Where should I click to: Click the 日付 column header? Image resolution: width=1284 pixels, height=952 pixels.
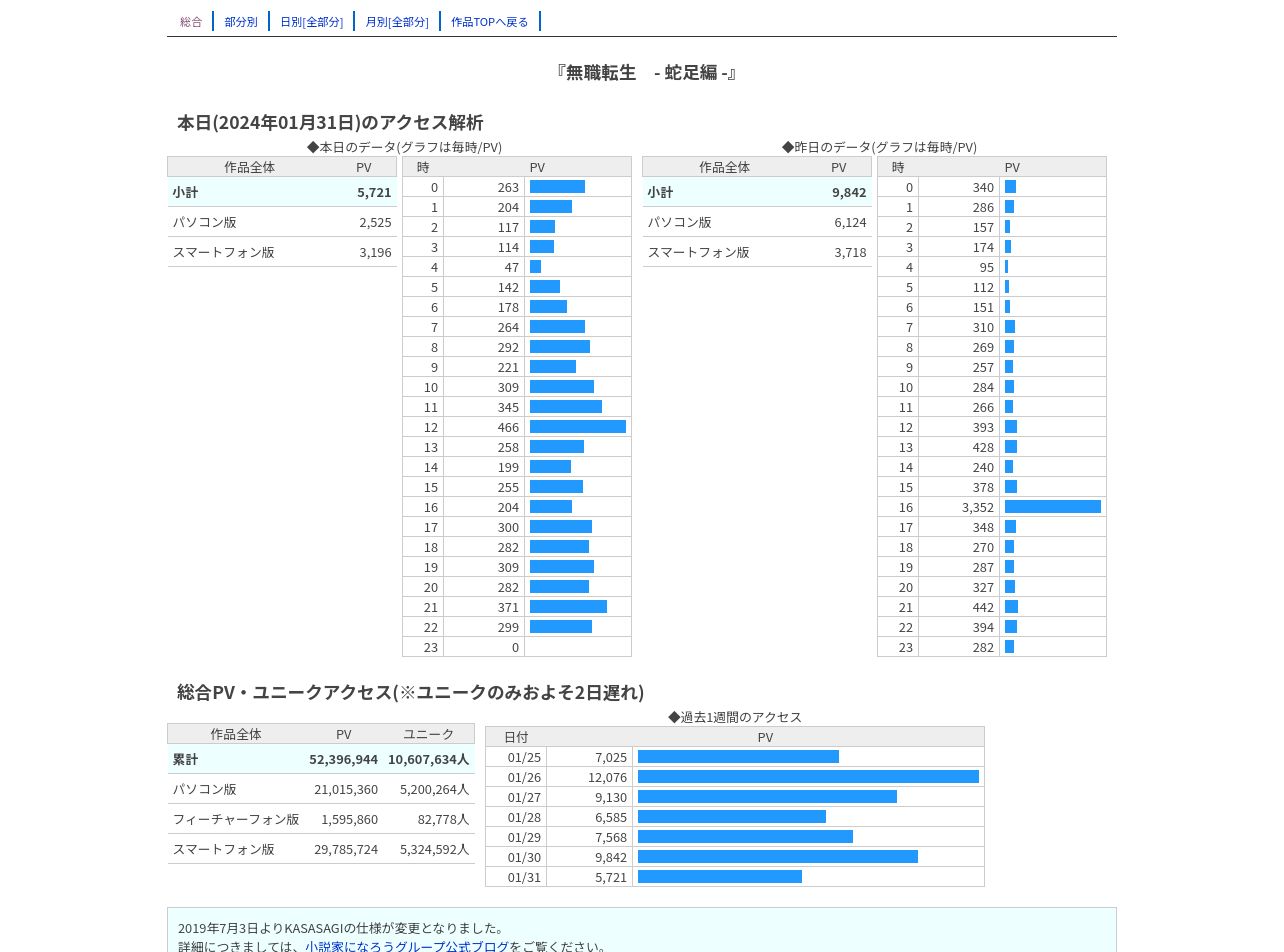[x=516, y=737]
